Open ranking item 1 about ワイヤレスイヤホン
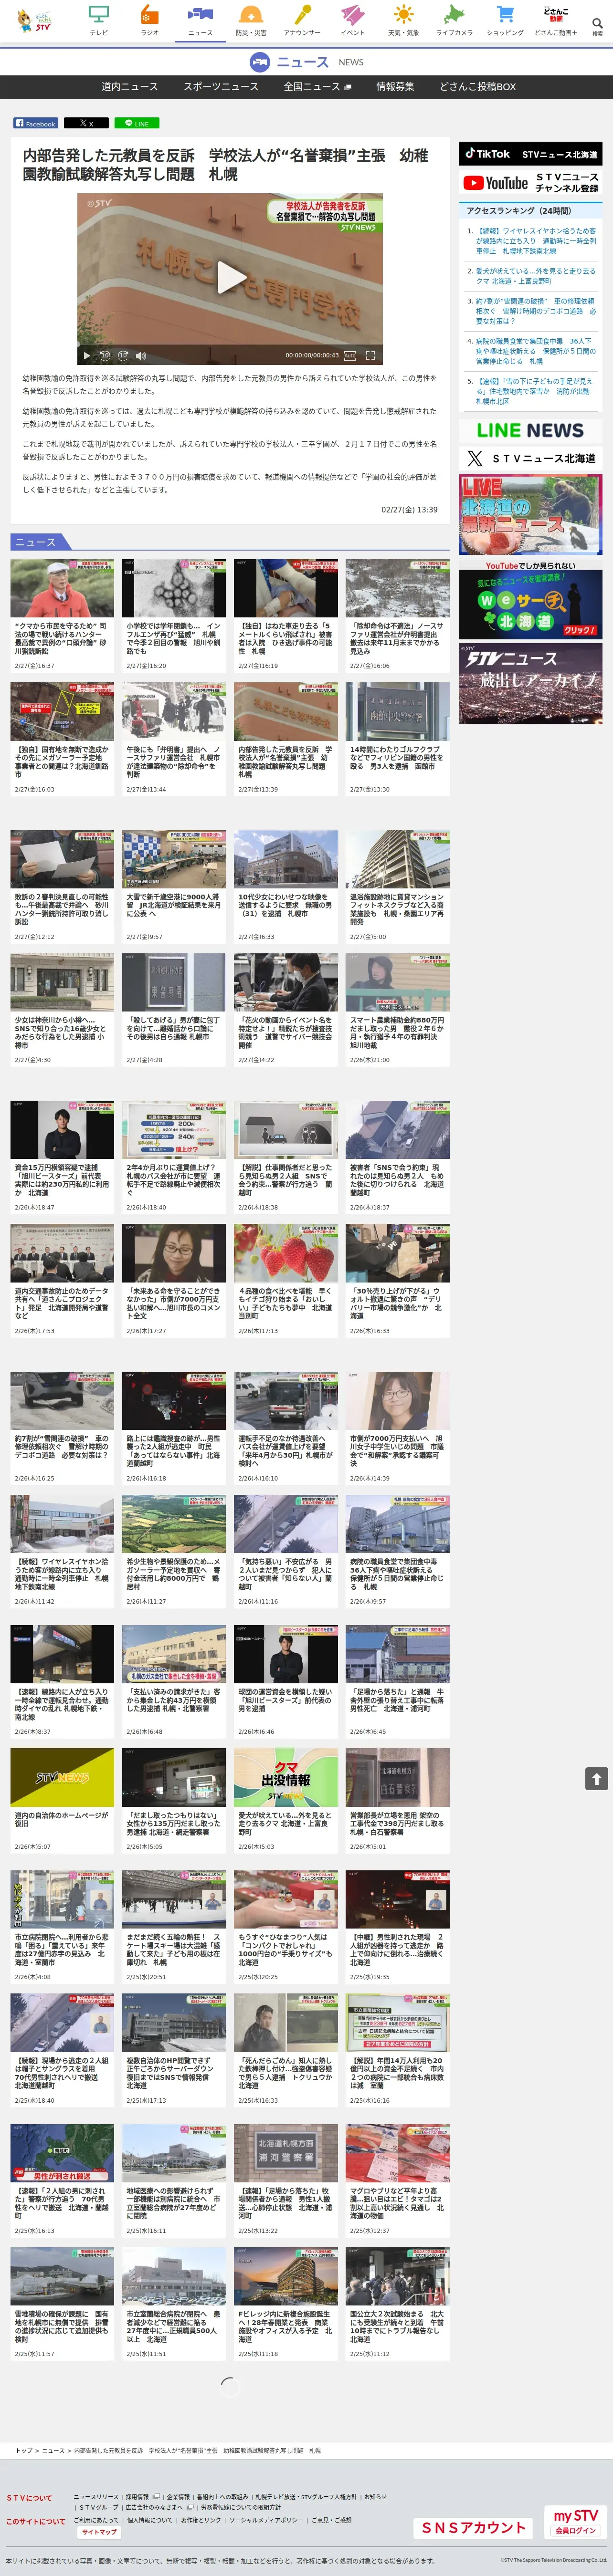Image resolution: width=613 pixels, height=2576 pixels. (x=535, y=241)
